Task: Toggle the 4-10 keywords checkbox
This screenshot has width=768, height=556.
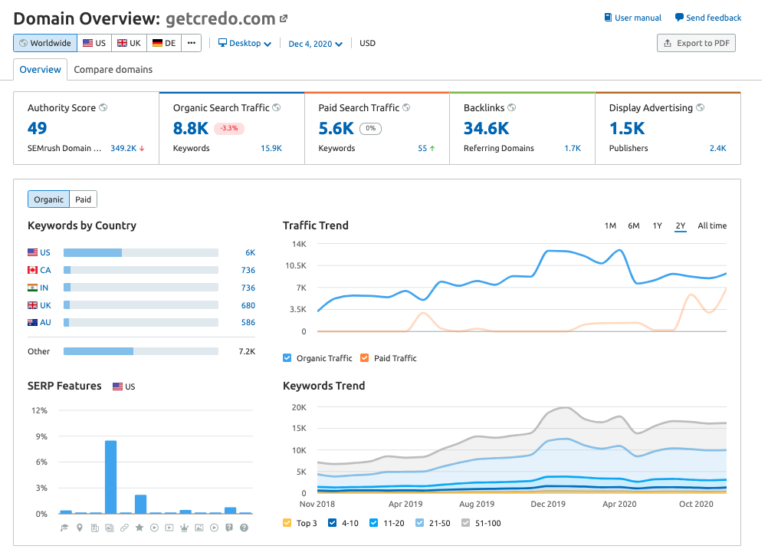Action: click(333, 523)
